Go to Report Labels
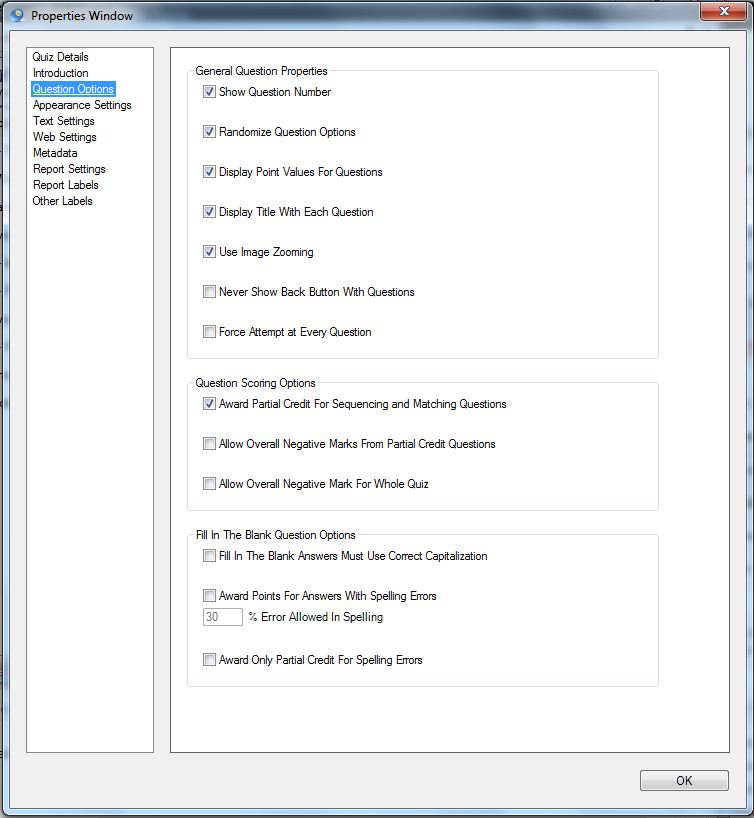Screen dimensions: 754x818 [65, 185]
